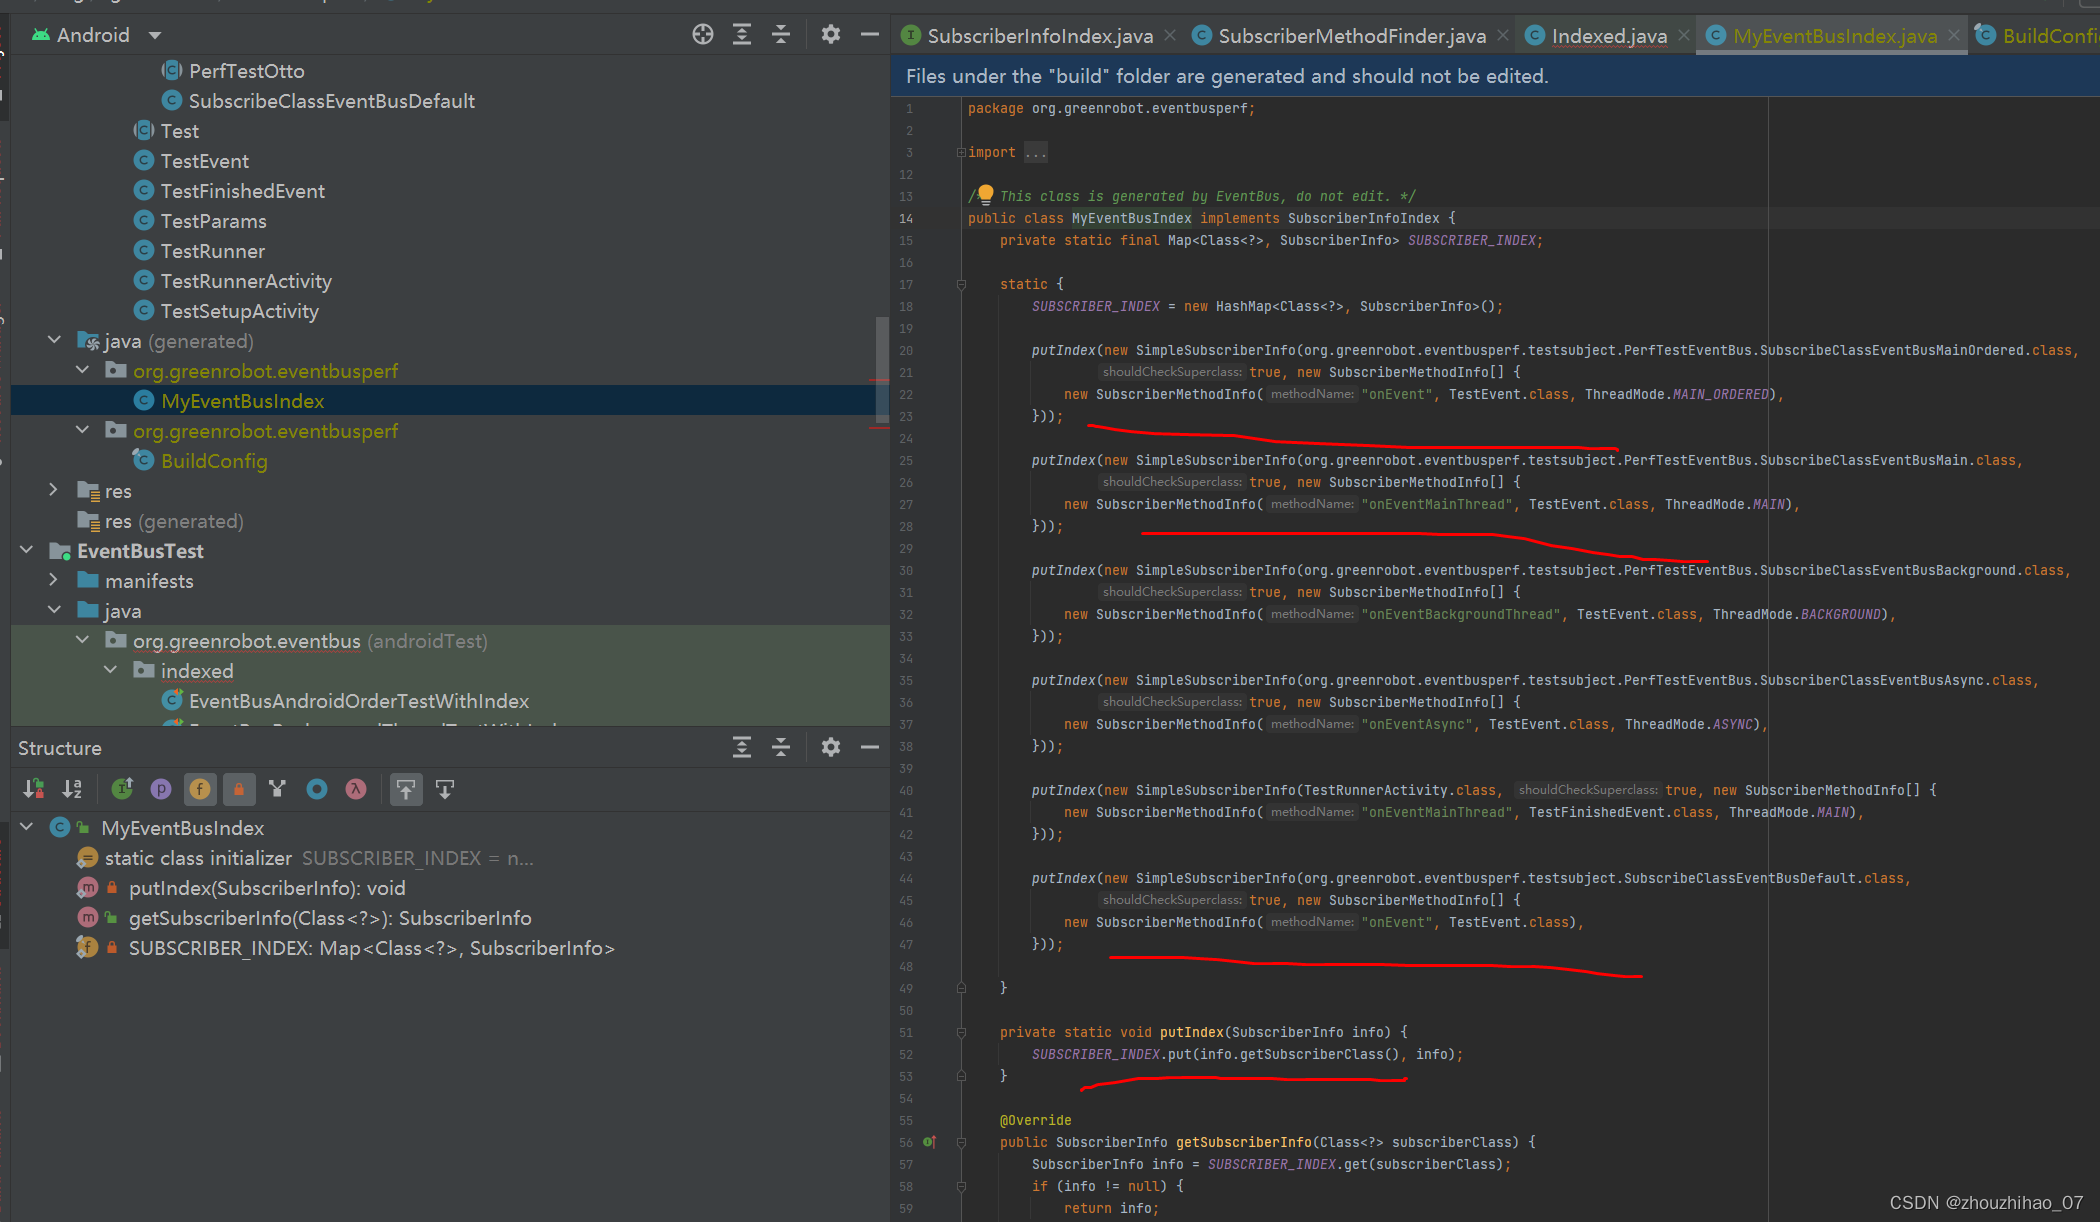Screen dimensions: 2100x1222
Task: Select res (generated) folder
Action: tap(174, 521)
